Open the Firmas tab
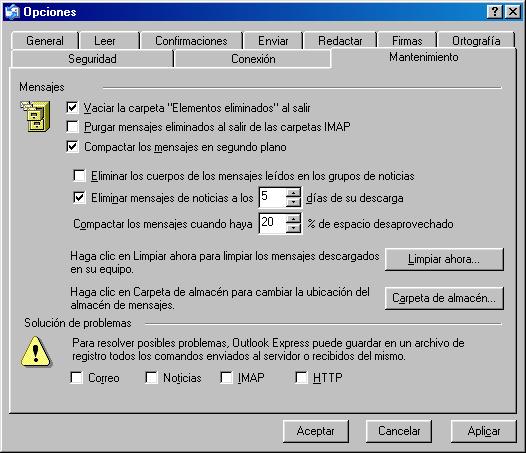 pyautogui.click(x=407, y=41)
